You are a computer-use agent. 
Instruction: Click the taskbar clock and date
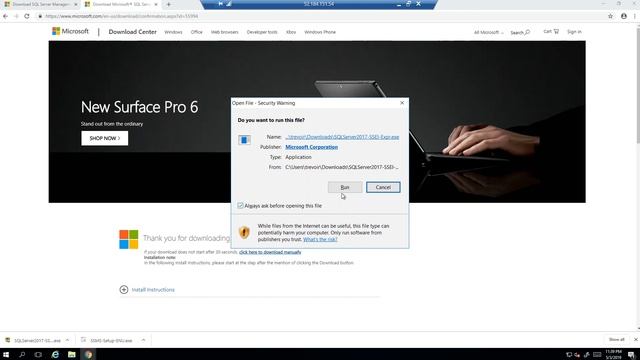(613, 354)
